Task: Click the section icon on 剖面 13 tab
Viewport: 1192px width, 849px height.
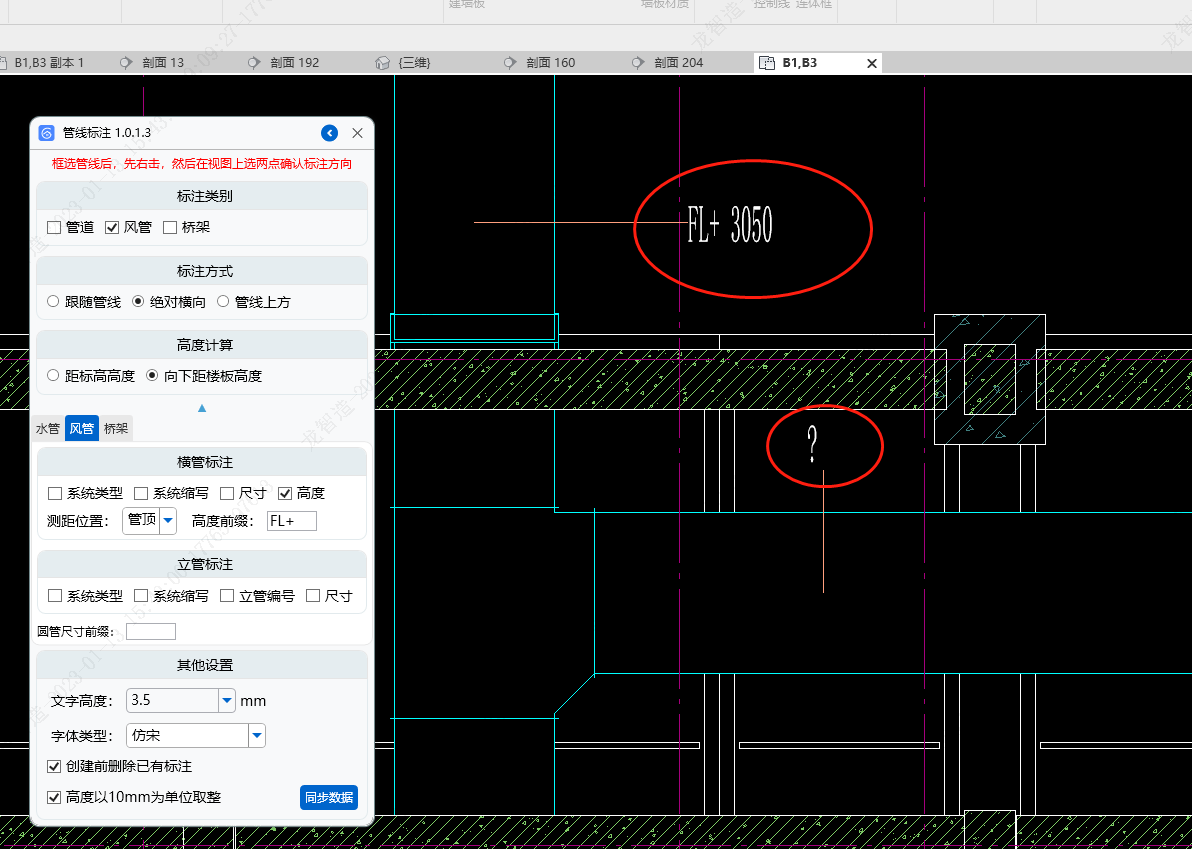Action: click(x=126, y=63)
